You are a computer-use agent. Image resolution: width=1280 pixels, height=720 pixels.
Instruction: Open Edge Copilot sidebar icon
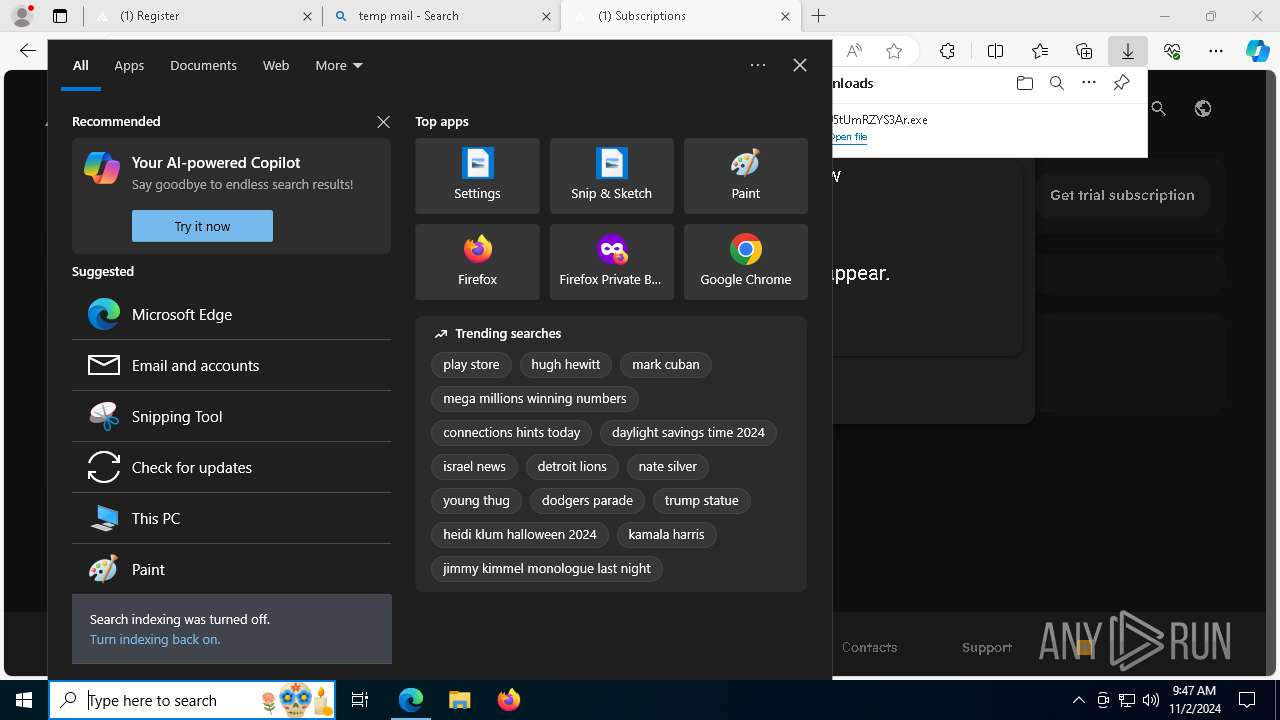coord(1257,51)
